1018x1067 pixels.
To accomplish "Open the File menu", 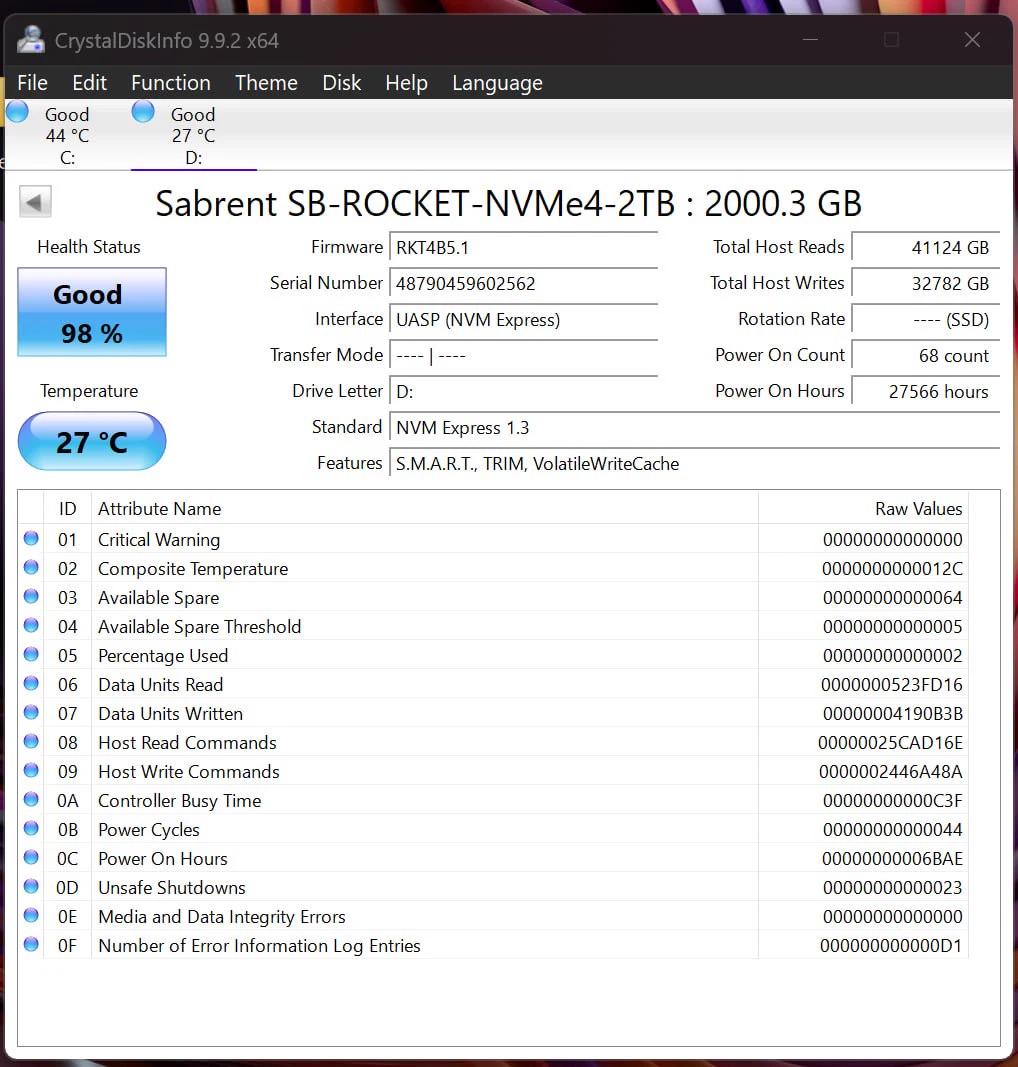I will click(32, 82).
